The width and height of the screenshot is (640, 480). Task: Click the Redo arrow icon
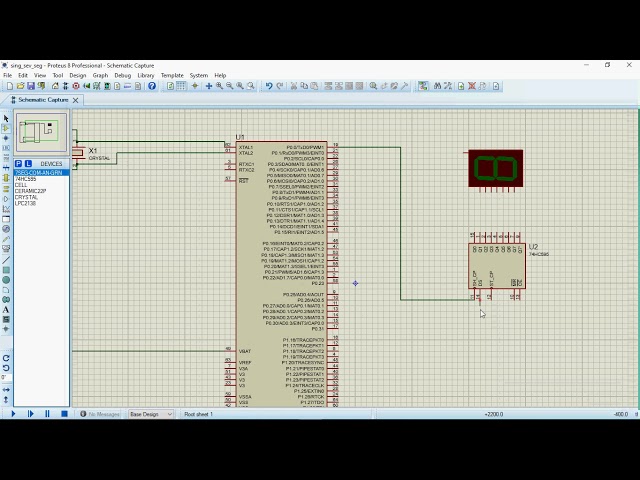280,86
